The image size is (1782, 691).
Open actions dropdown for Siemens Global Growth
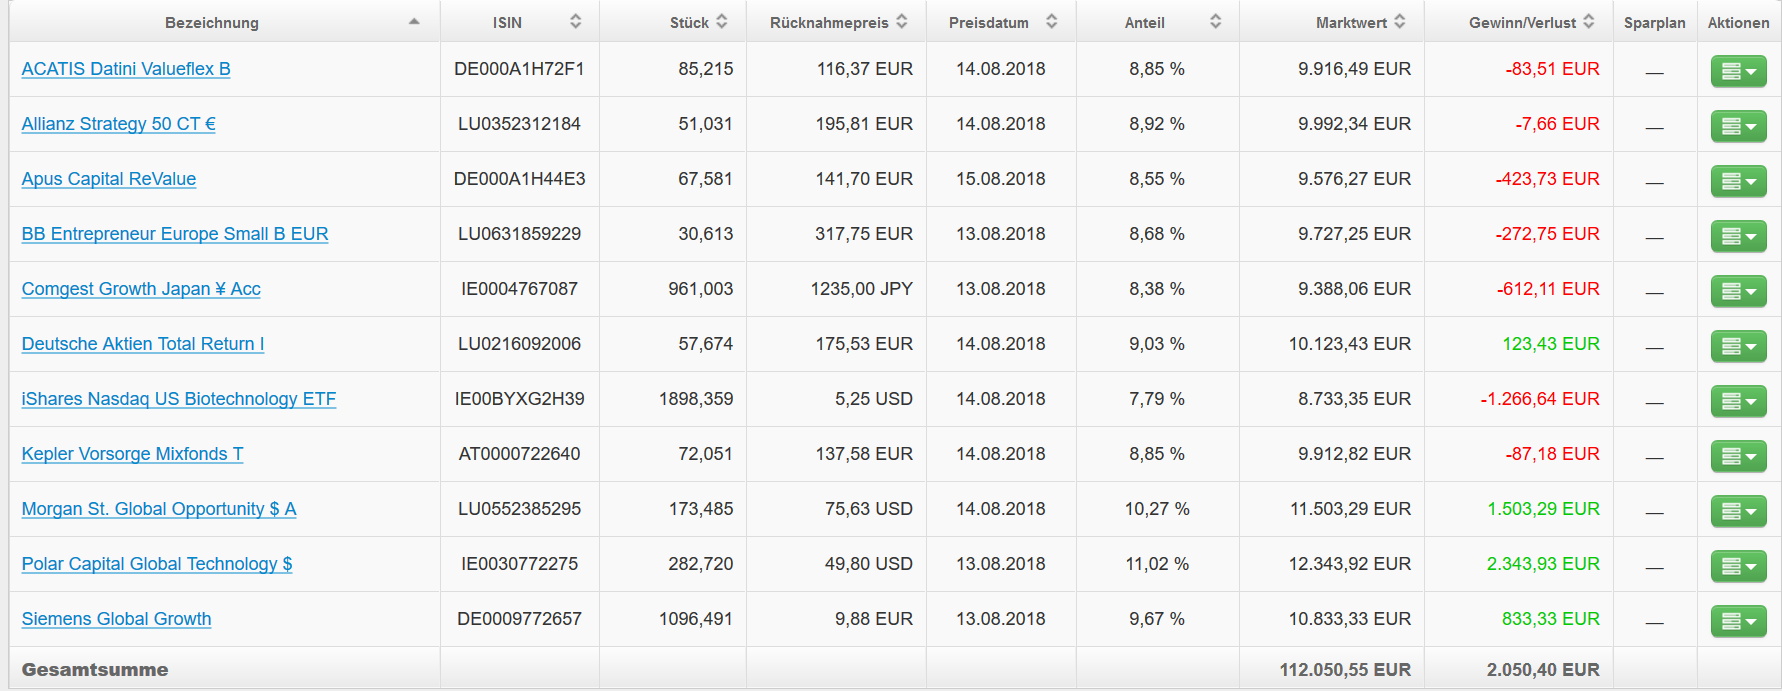(1739, 621)
